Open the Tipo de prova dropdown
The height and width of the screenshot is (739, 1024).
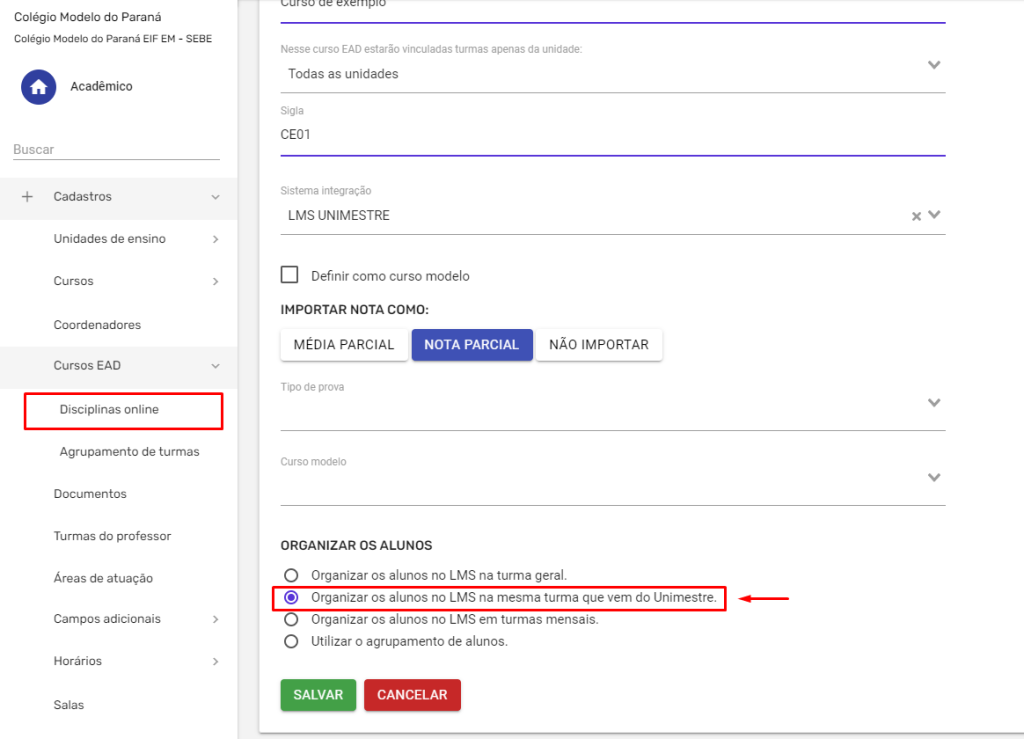pyautogui.click(x=934, y=402)
